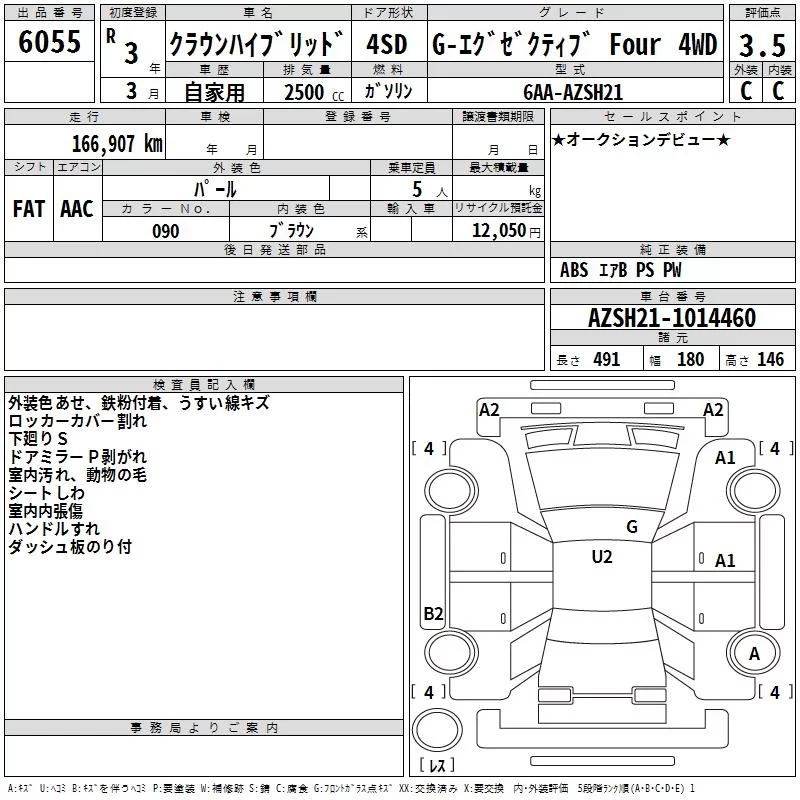
Task: Click the top-right A2 damage marker
Action: (x=713, y=409)
